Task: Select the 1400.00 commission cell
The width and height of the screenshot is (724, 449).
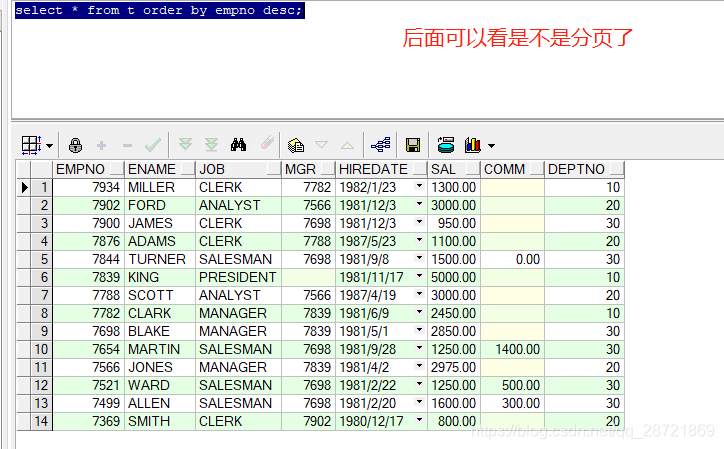Action: 513,349
